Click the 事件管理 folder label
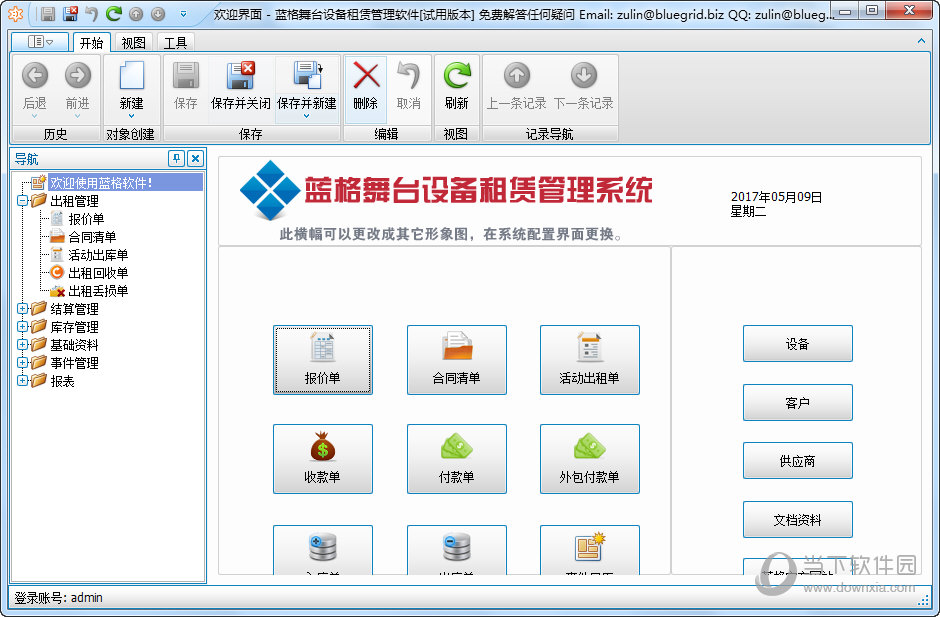Image resolution: width=940 pixels, height=617 pixels. tap(74, 363)
